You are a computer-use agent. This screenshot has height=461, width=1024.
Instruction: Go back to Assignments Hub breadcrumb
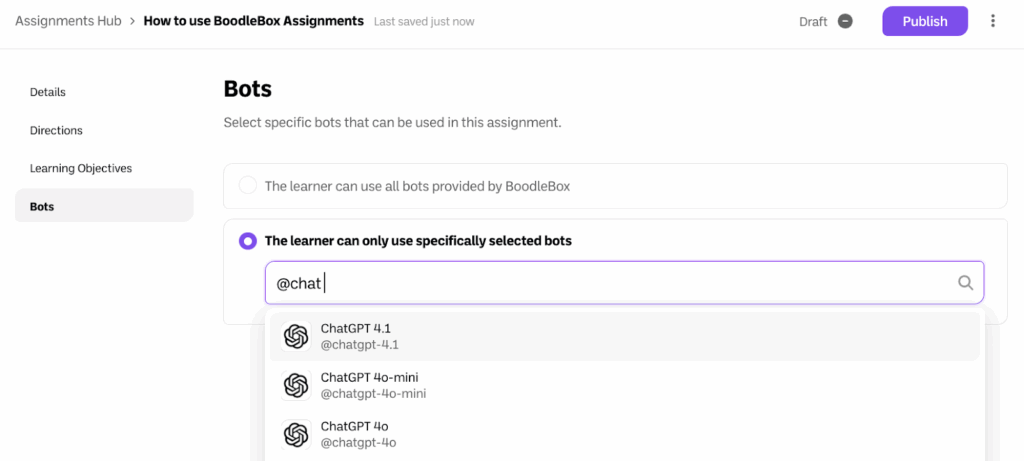(x=68, y=21)
